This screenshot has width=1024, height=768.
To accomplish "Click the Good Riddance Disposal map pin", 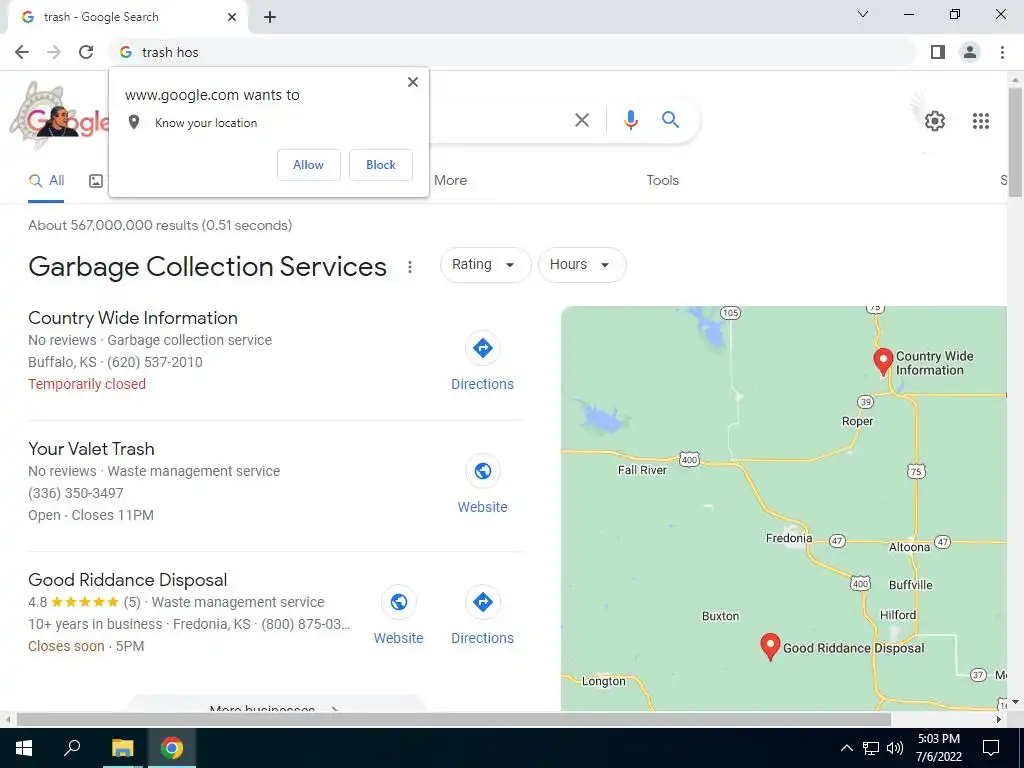I will click(770, 646).
